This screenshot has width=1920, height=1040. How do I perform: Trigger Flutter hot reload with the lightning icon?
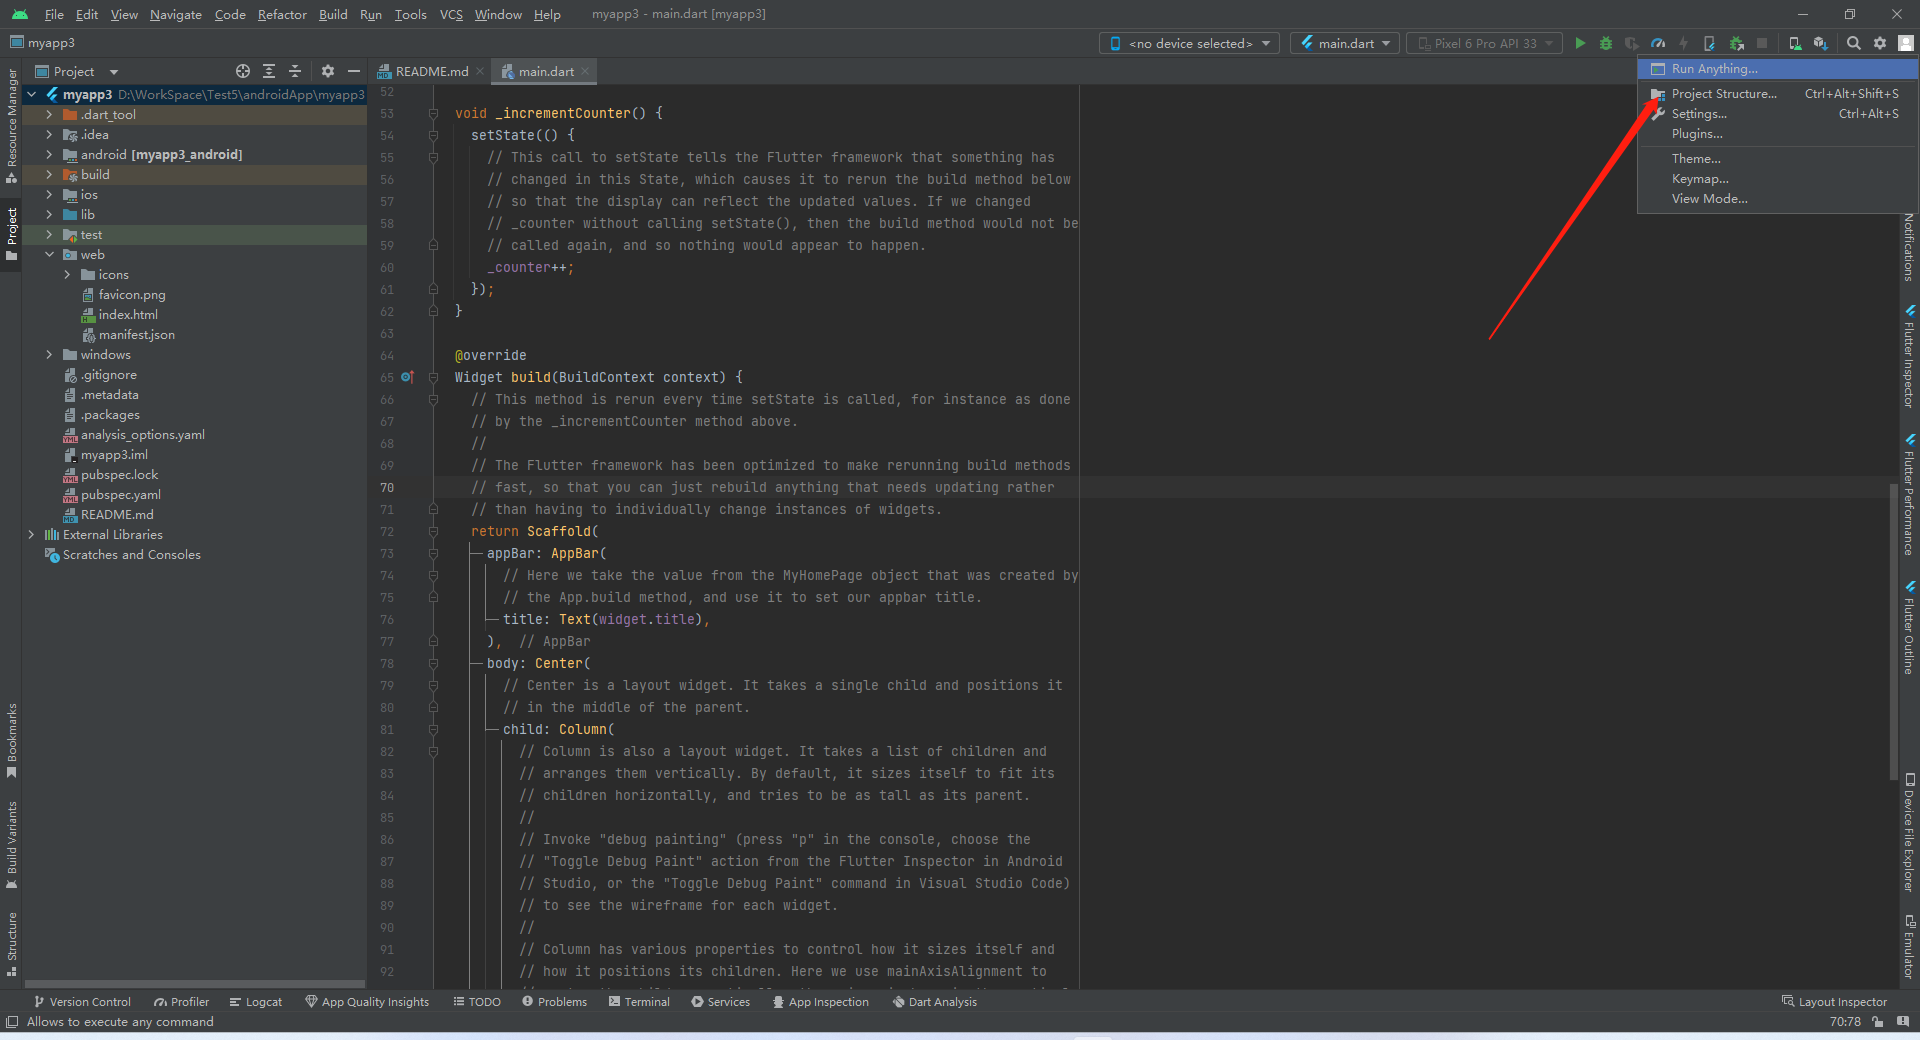tap(1683, 43)
